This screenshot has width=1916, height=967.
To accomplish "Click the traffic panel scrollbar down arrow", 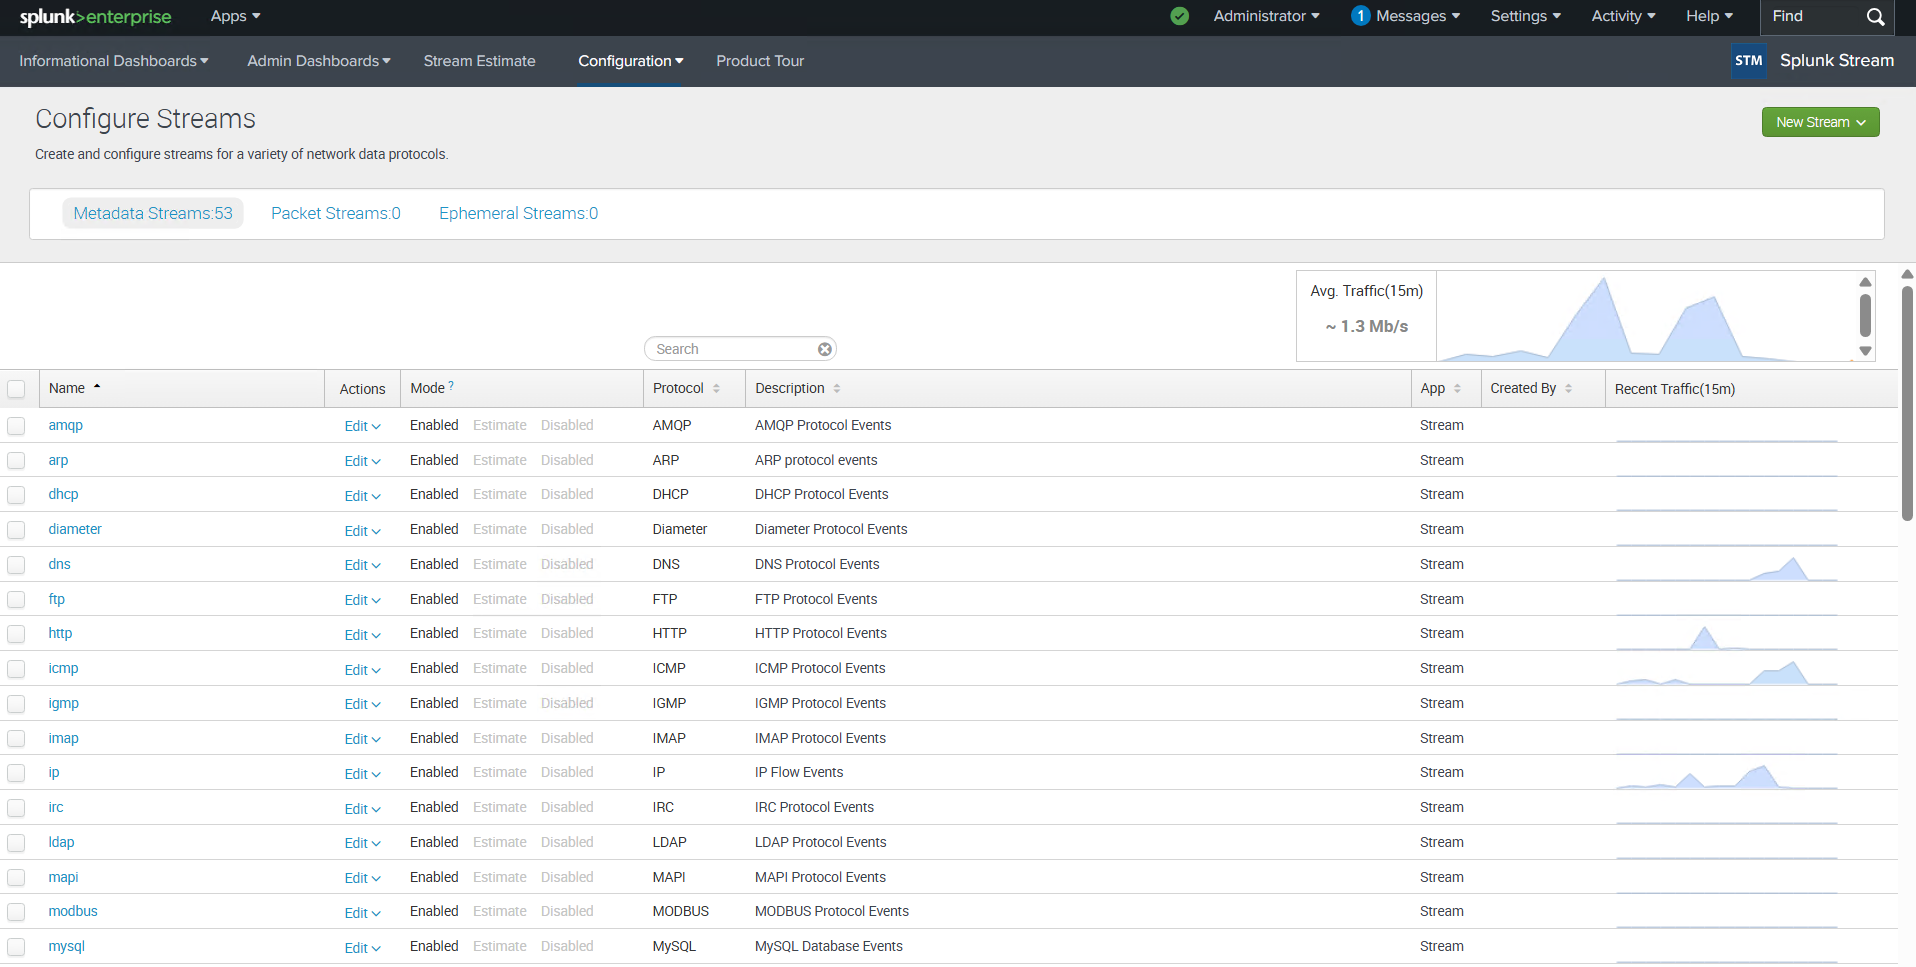I will [1865, 351].
